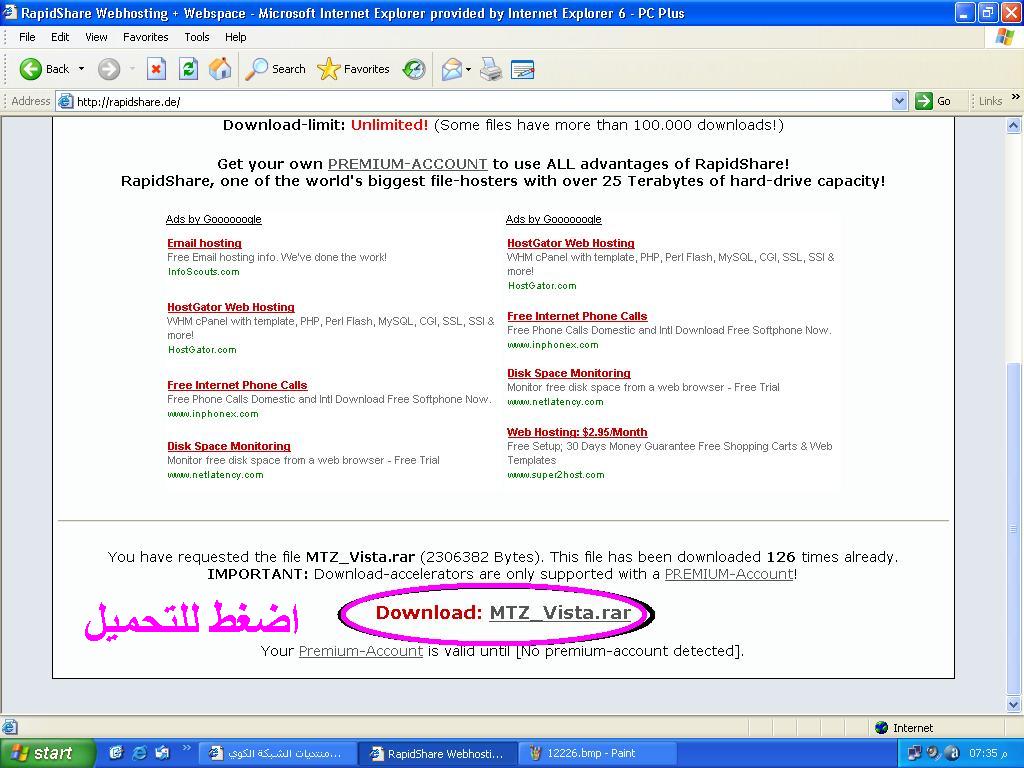Click the address bar URL field

pyautogui.click(x=482, y=101)
